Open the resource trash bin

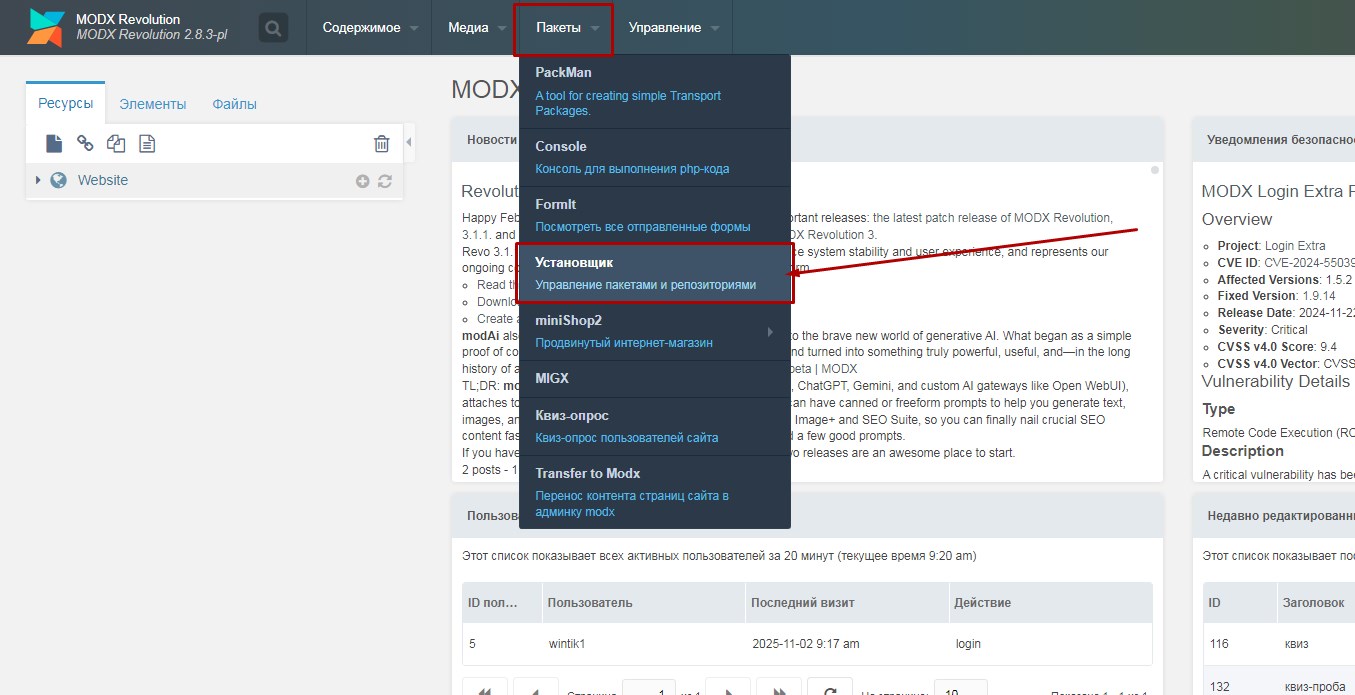(381, 144)
